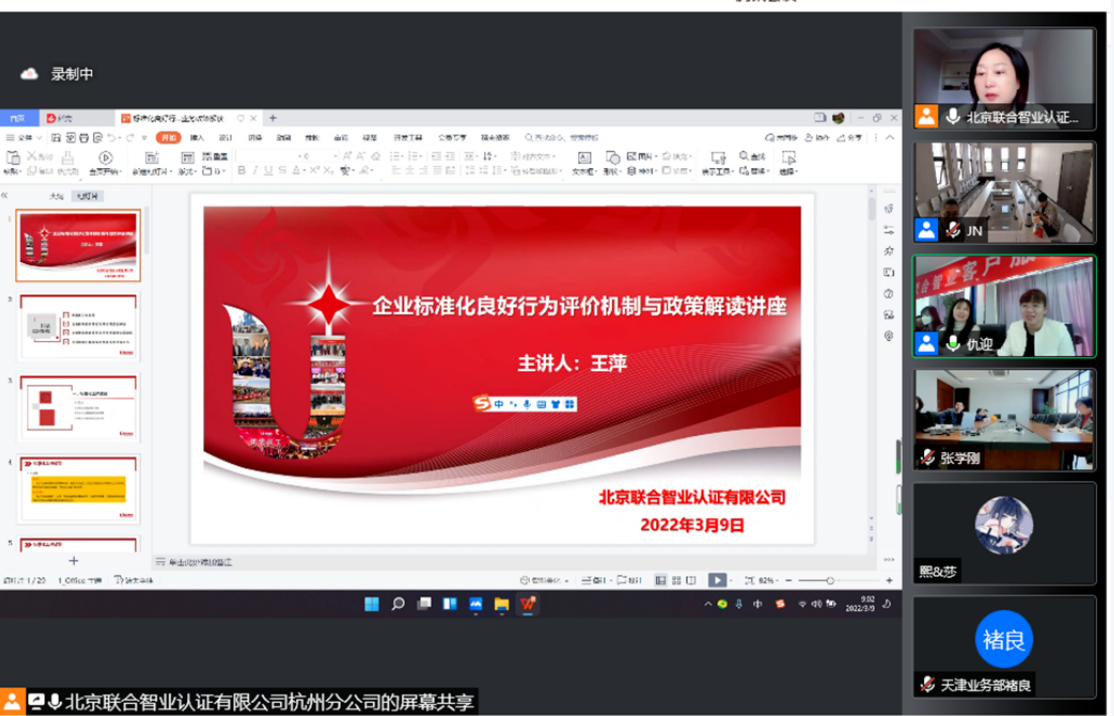Viewport: 1114px width, 716px height.
Task: Click the Redo arrow in quick toolbar
Action: (x=129, y=138)
